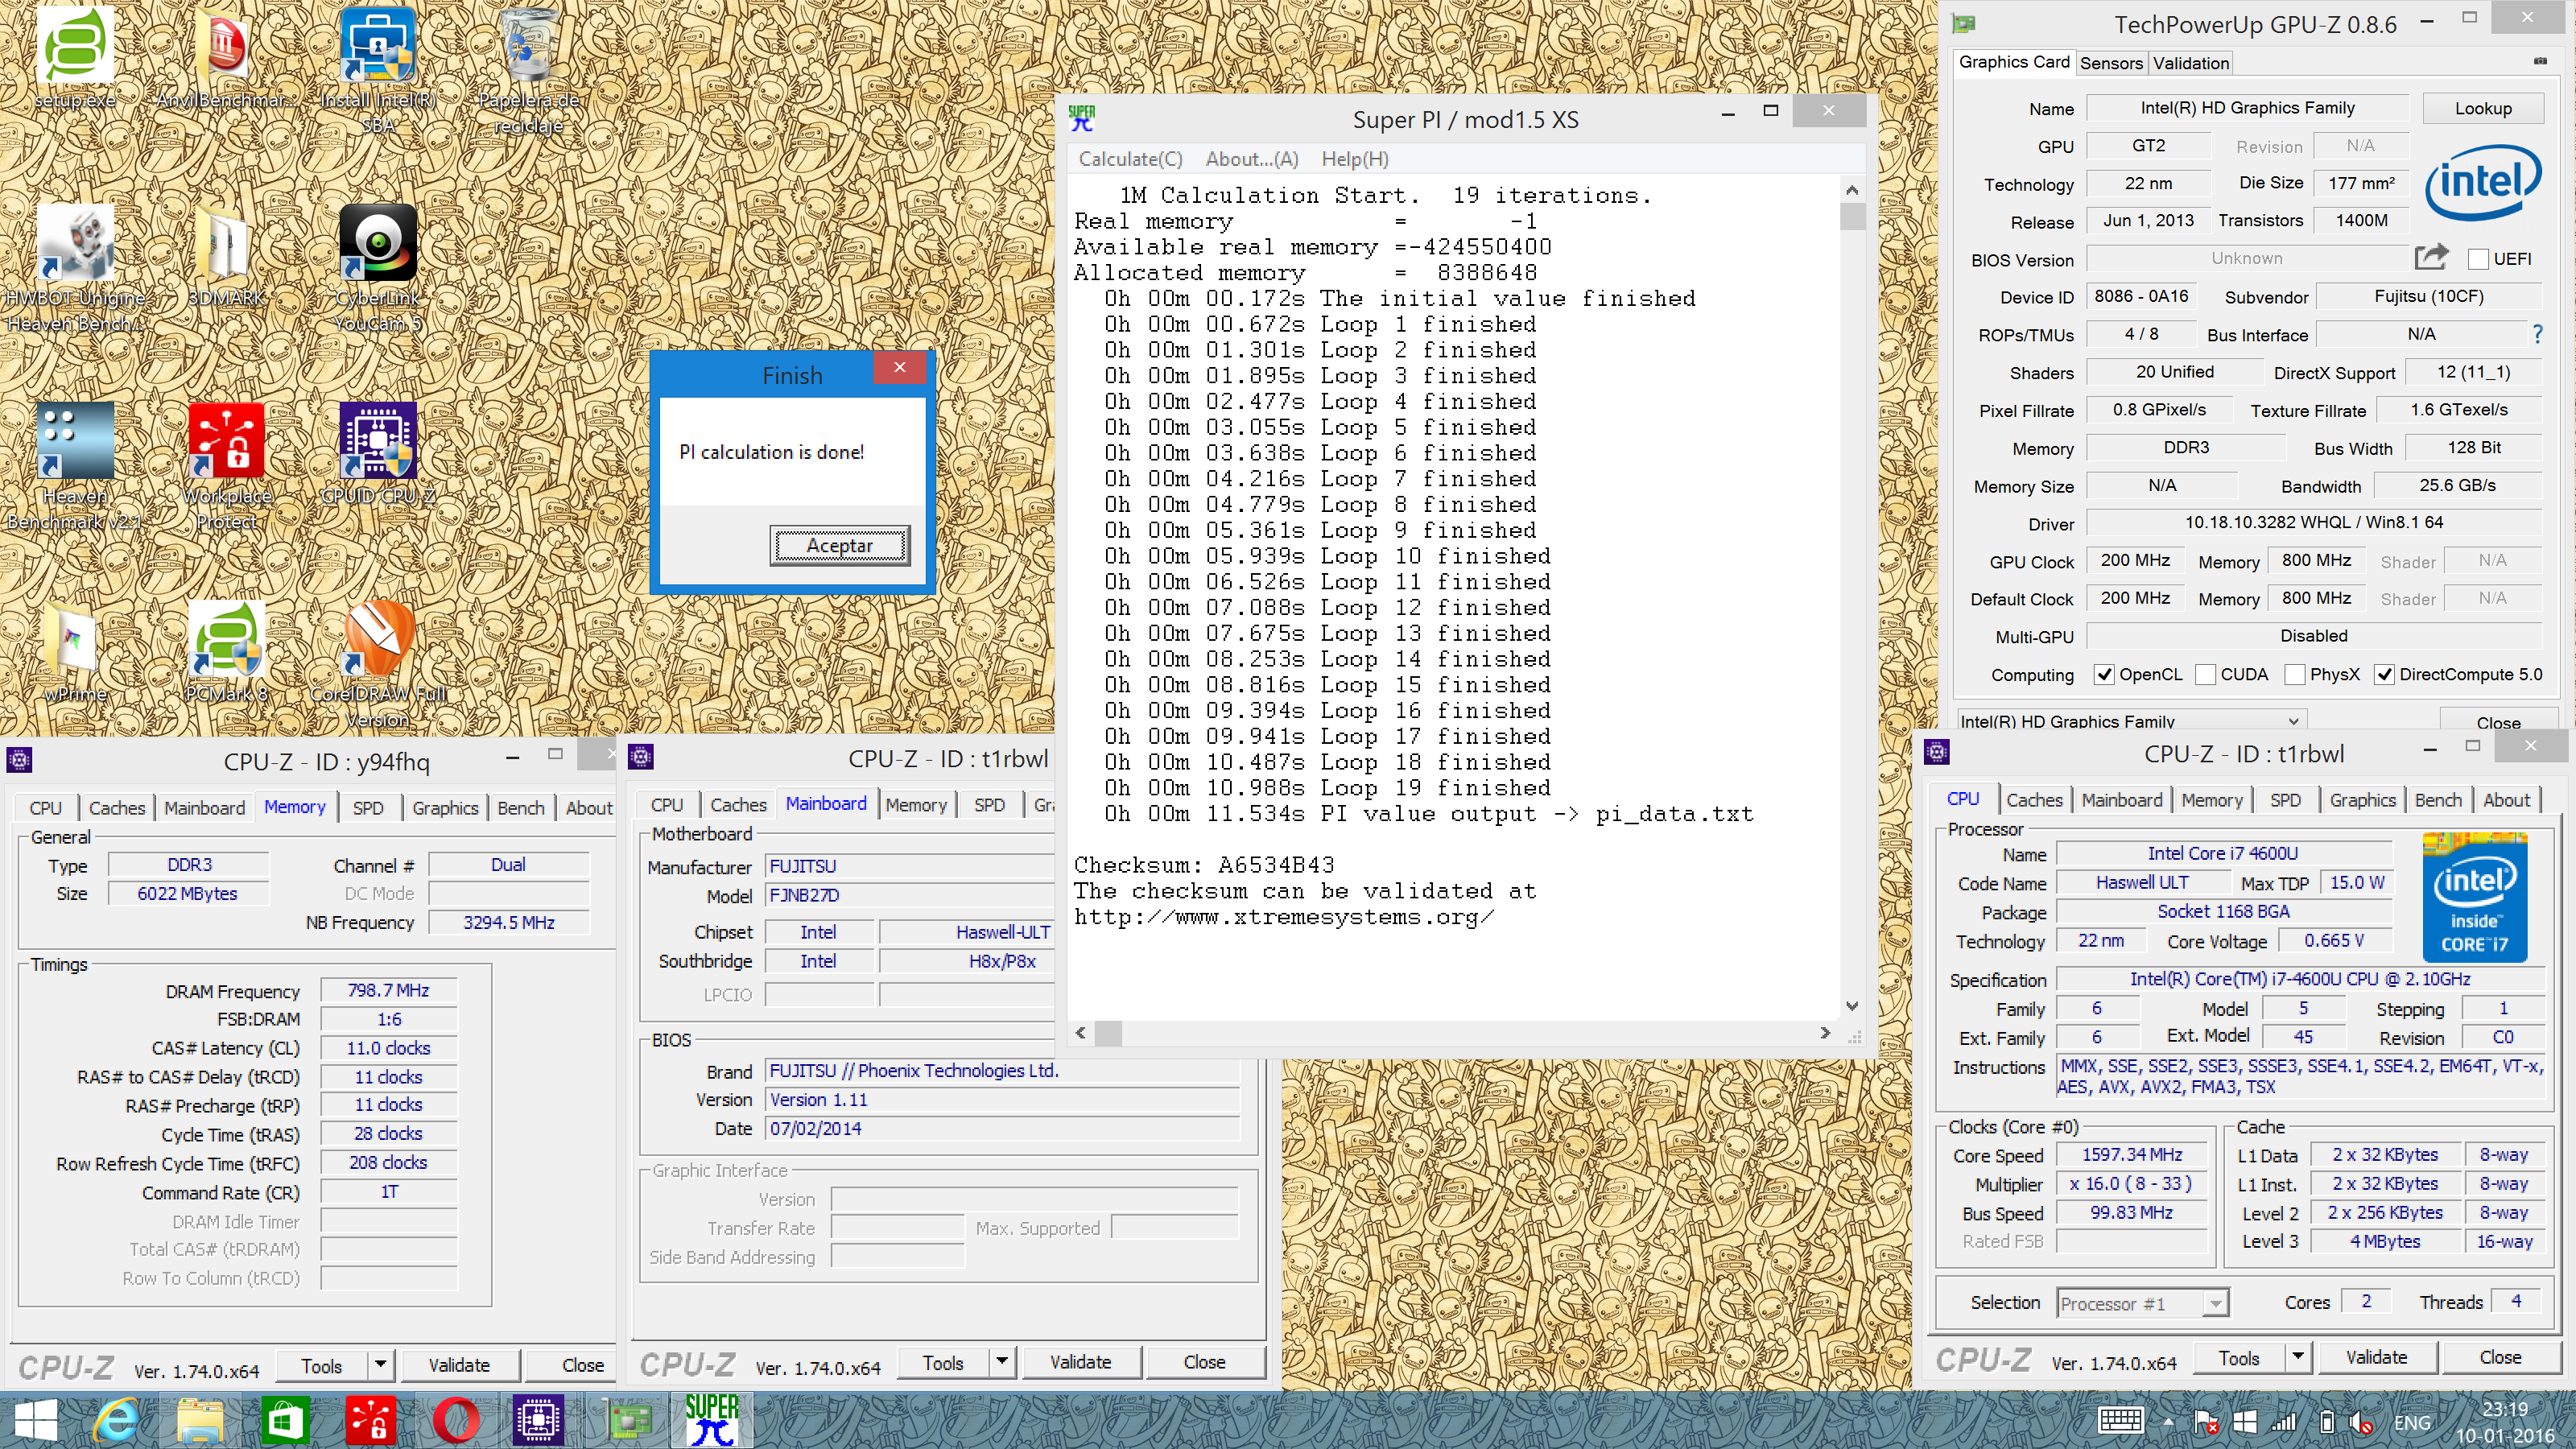
Task: Show hidden tray icons arrow
Action: tap(2168, 1421)
